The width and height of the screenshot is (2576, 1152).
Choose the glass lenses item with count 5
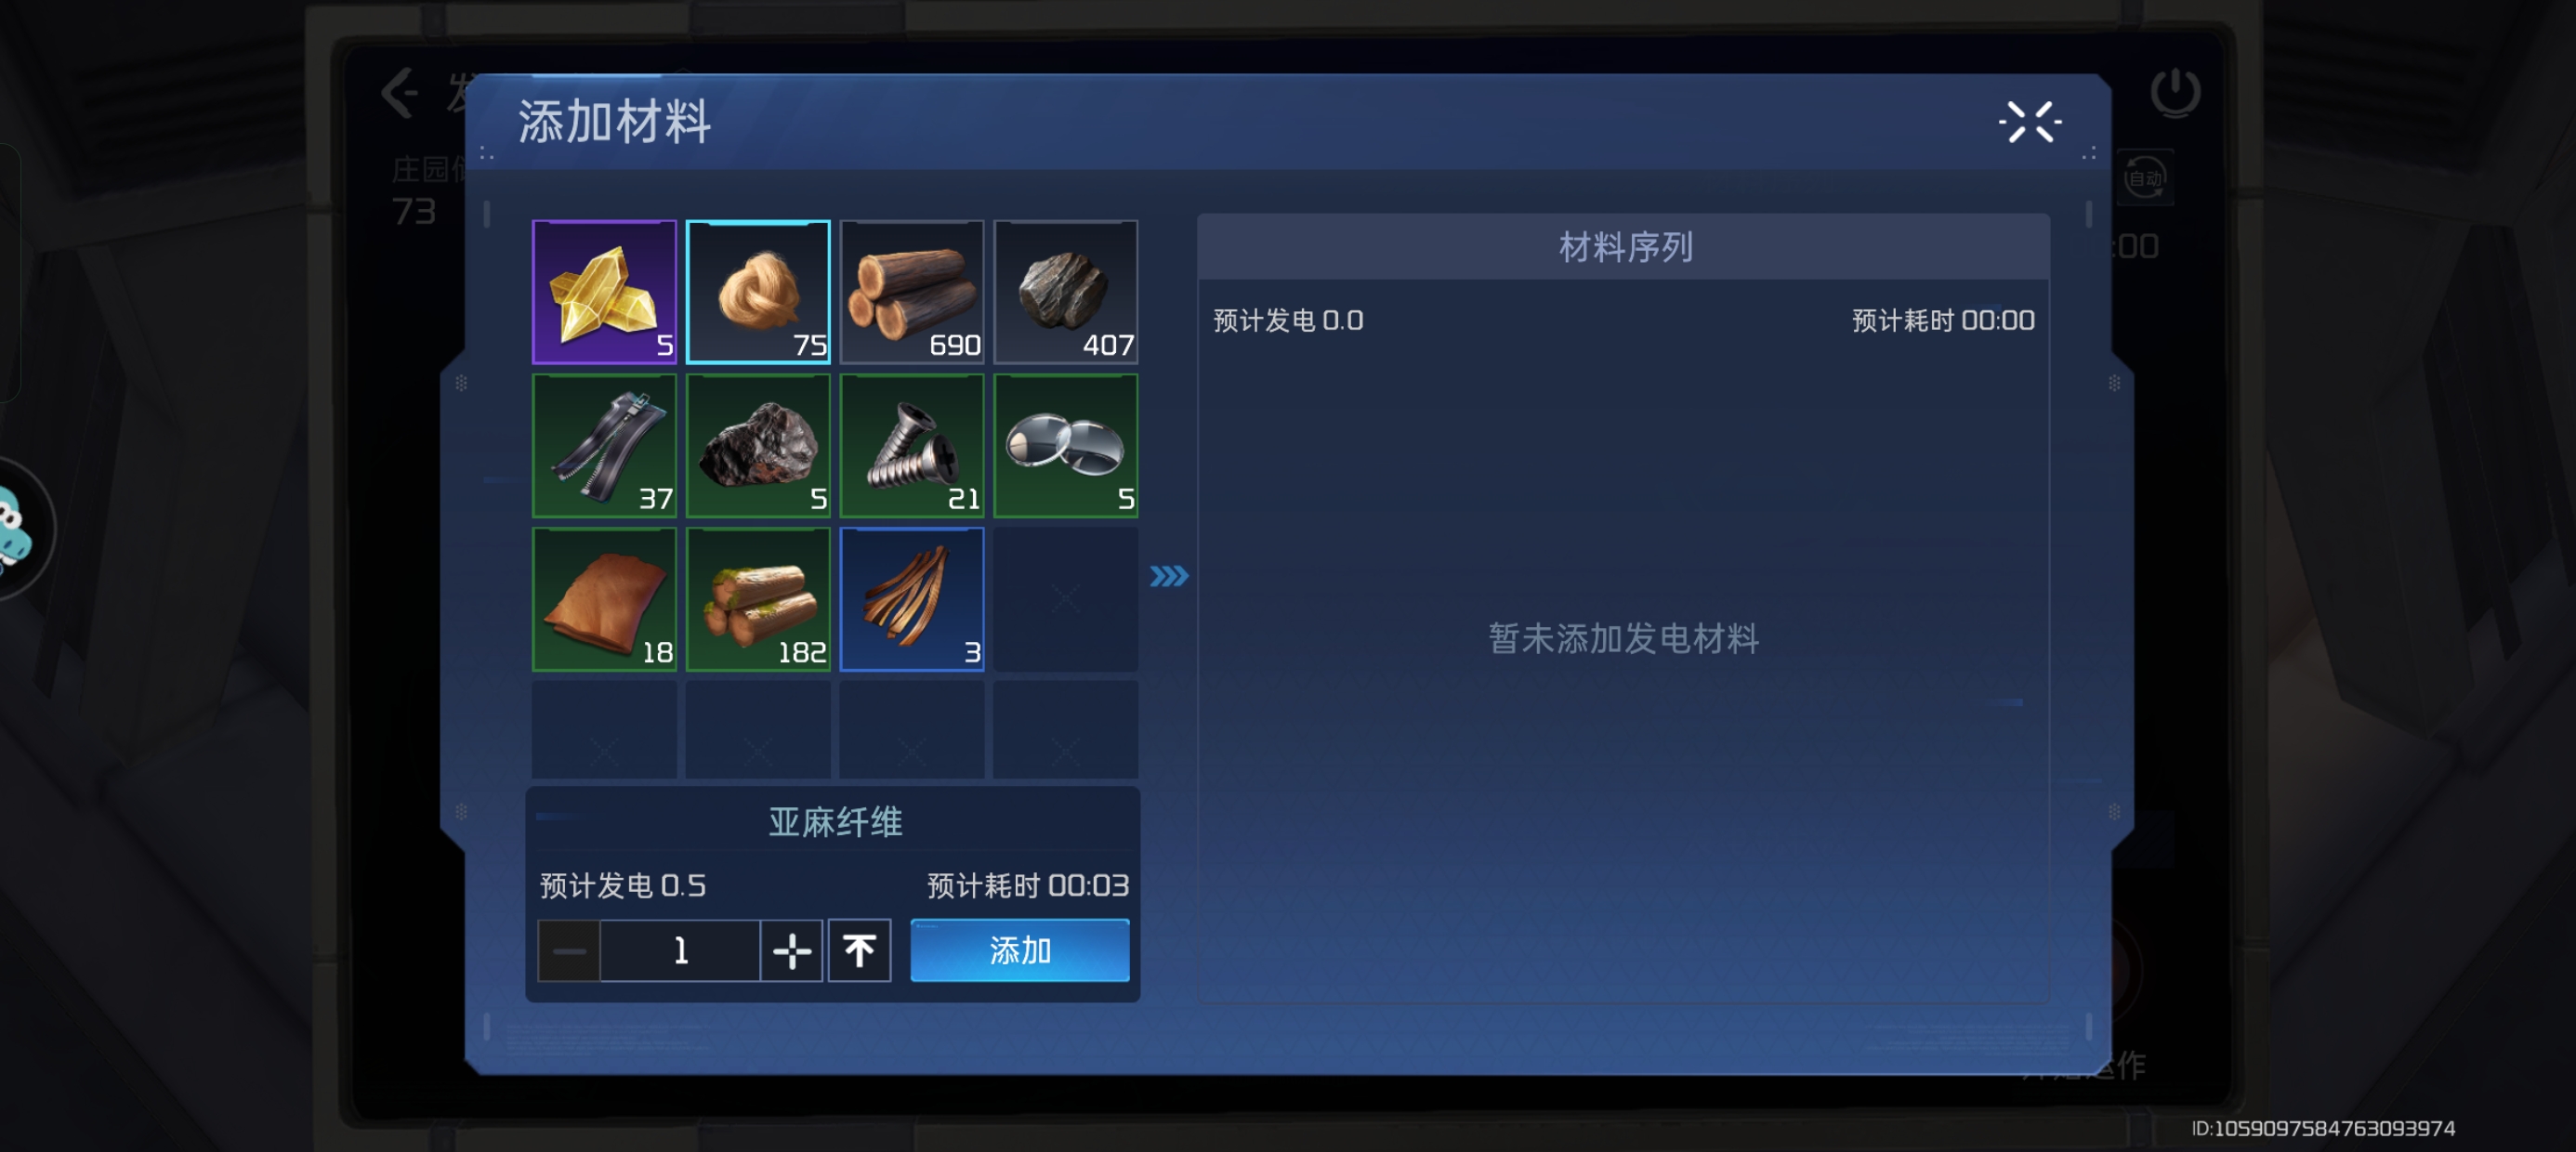click(1066, 445)
